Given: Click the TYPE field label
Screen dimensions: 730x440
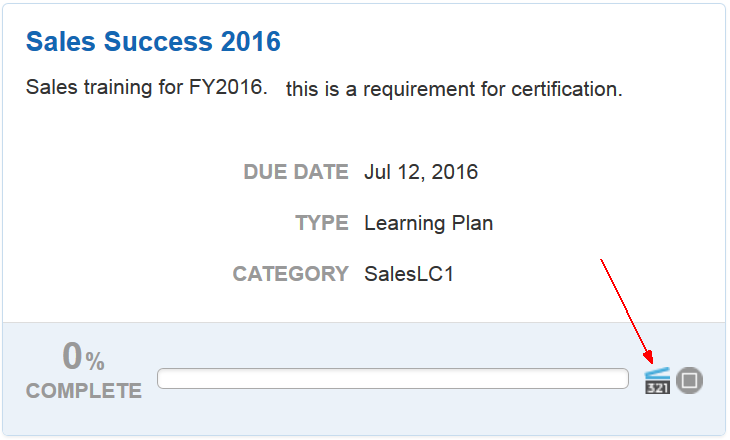Looking at the screenshot, I should point(322,223).
